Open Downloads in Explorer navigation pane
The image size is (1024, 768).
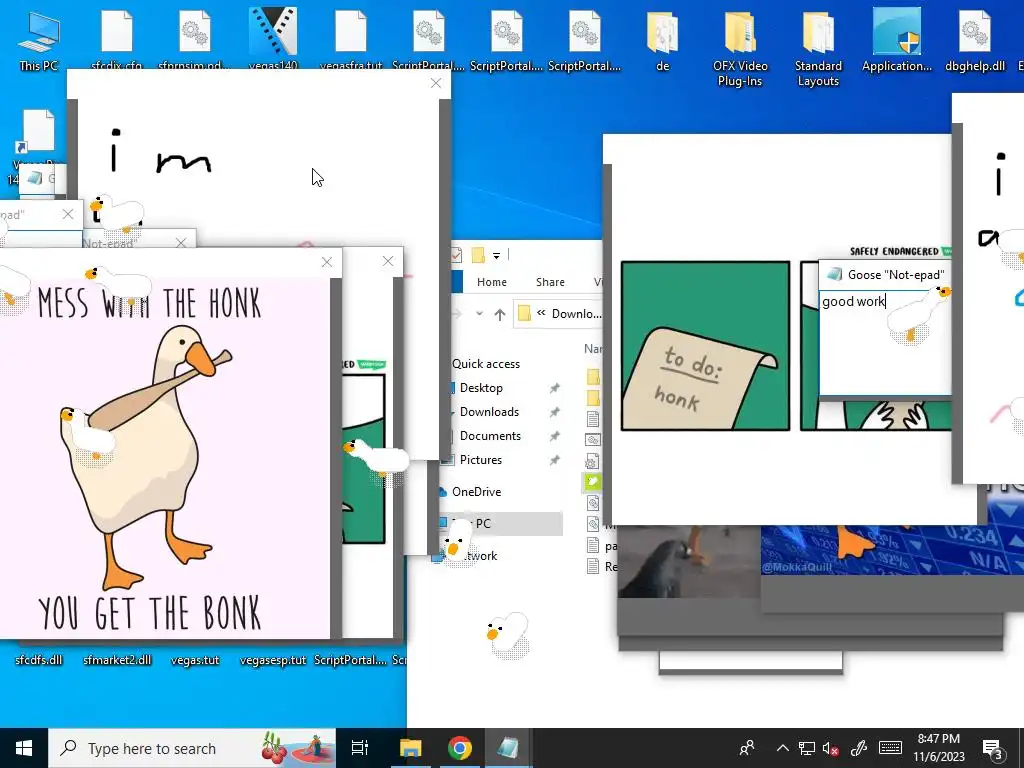(489, 412)
